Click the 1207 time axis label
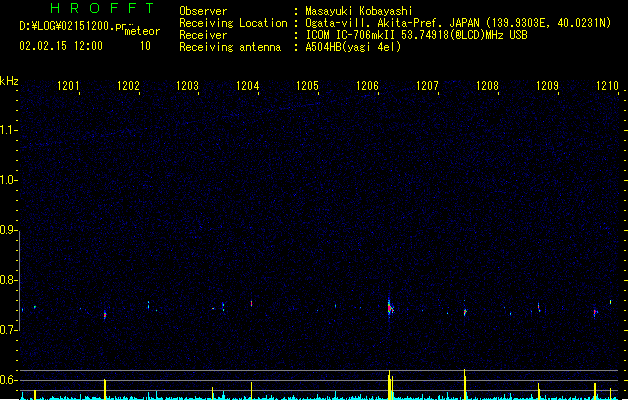Viewport: 629px width, 400px height. [x=427, y=86]
